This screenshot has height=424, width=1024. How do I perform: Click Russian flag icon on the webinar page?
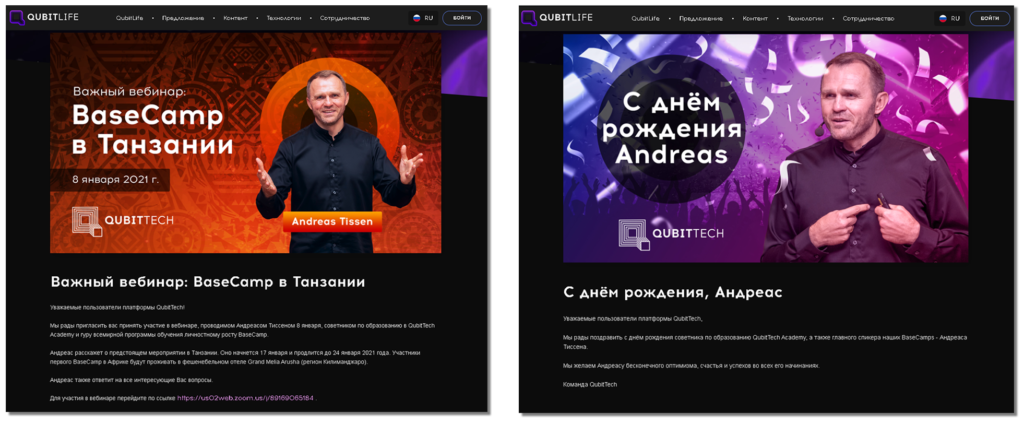pos(417,18)
